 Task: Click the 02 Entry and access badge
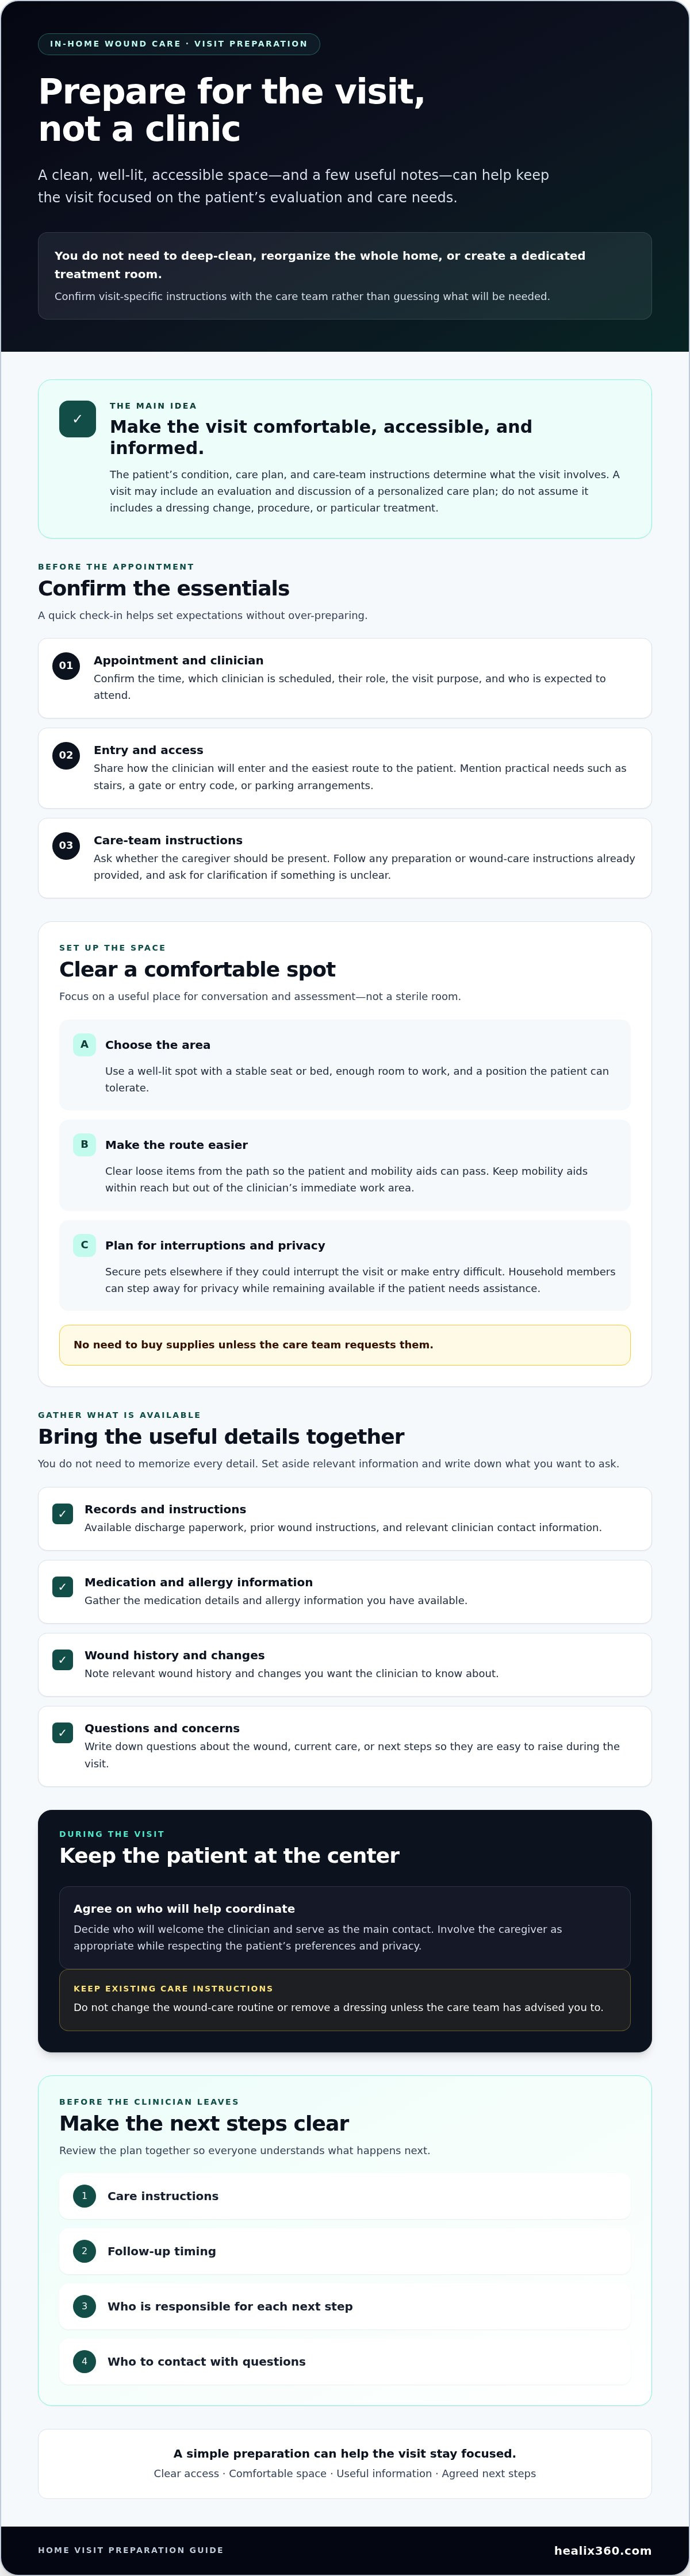(x=66, y=755)
